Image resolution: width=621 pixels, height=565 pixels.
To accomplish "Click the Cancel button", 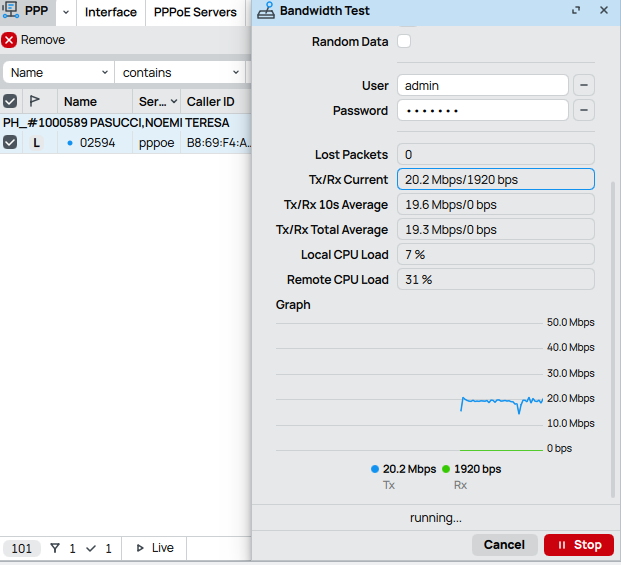I will click(504, 545).
